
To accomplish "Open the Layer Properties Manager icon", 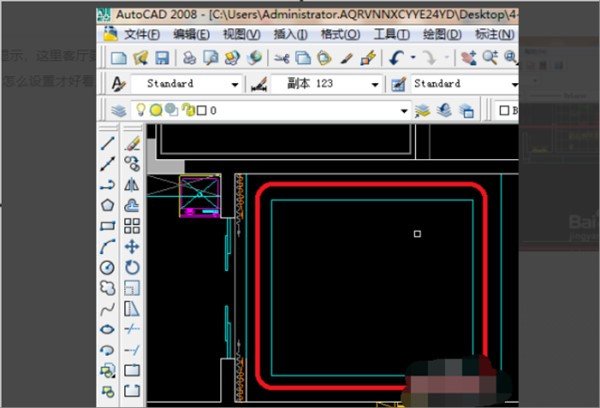I will coord(120,110).
